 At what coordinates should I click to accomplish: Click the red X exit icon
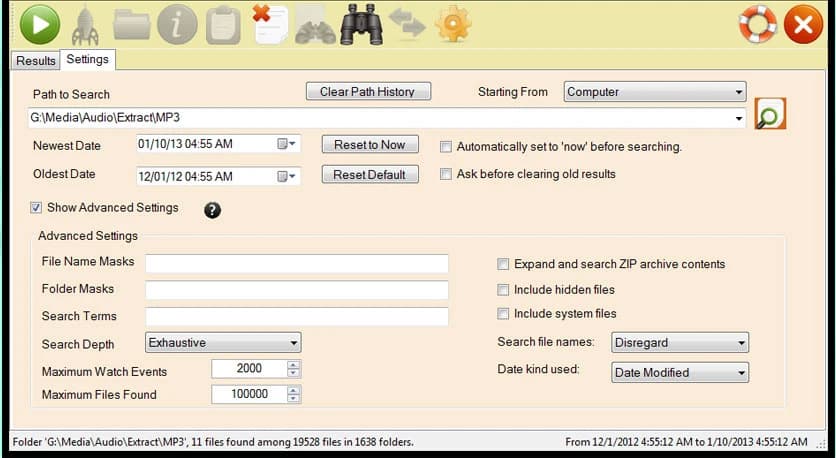803,25
